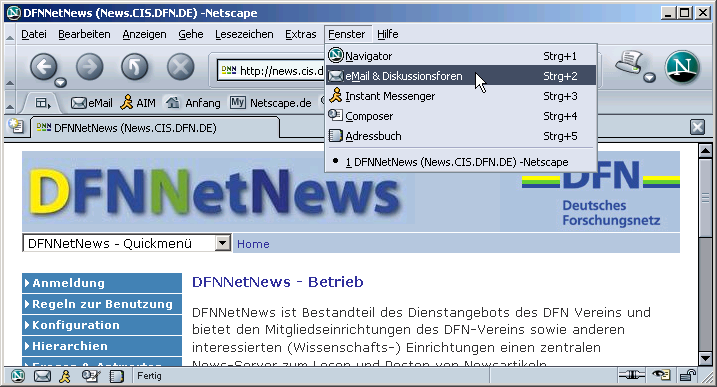The image size is (717, 387).
Task: Choose Instant Messenger menu entry
Action: [x=461, y=96]
